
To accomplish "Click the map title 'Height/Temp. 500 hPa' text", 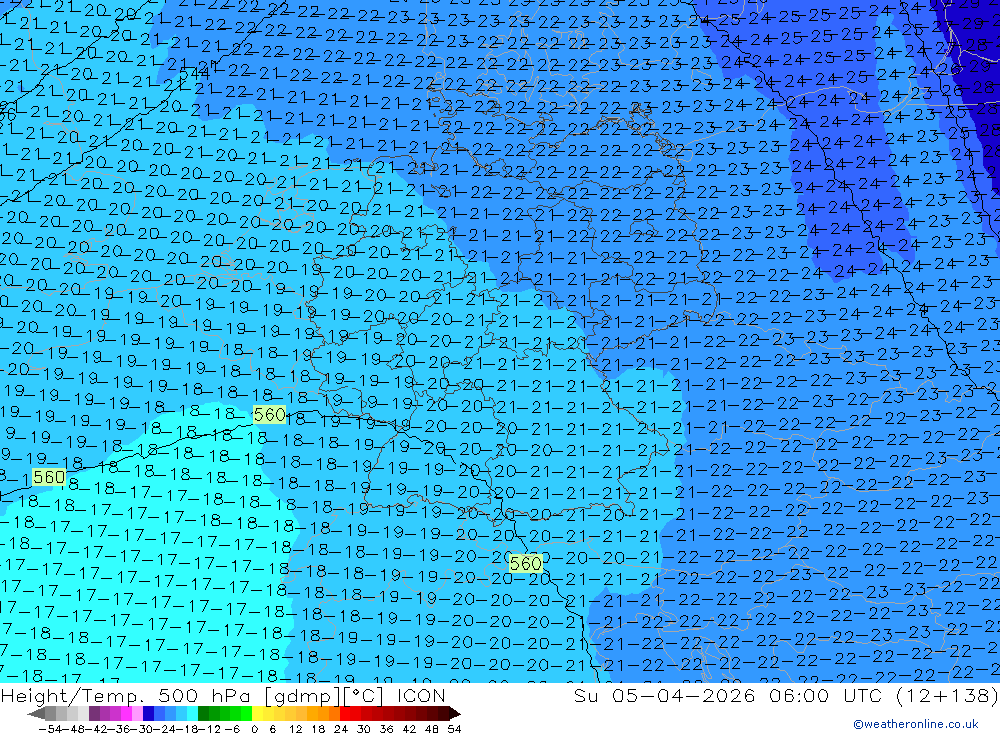I will [128, 696].
